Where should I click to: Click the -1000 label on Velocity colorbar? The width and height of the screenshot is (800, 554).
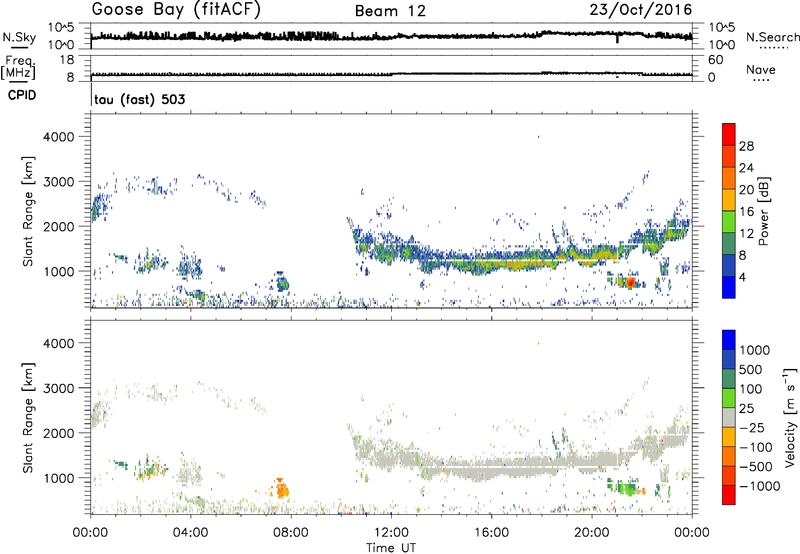[759, 486]
